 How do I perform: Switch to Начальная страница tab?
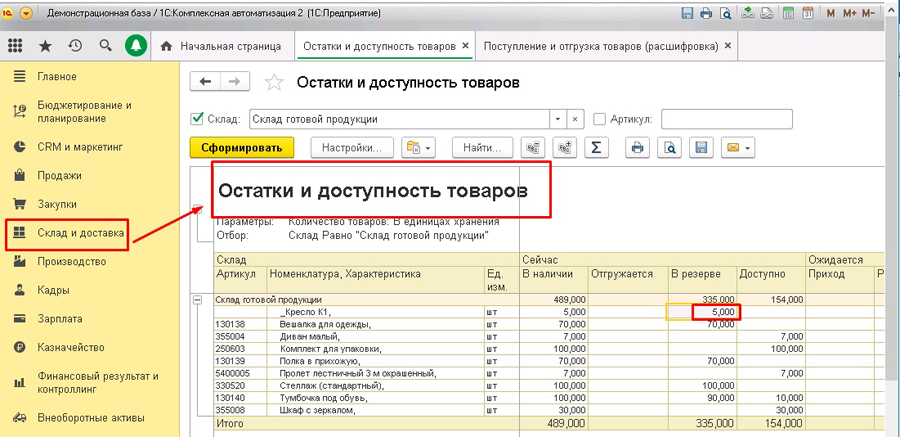tap(223, 47)
